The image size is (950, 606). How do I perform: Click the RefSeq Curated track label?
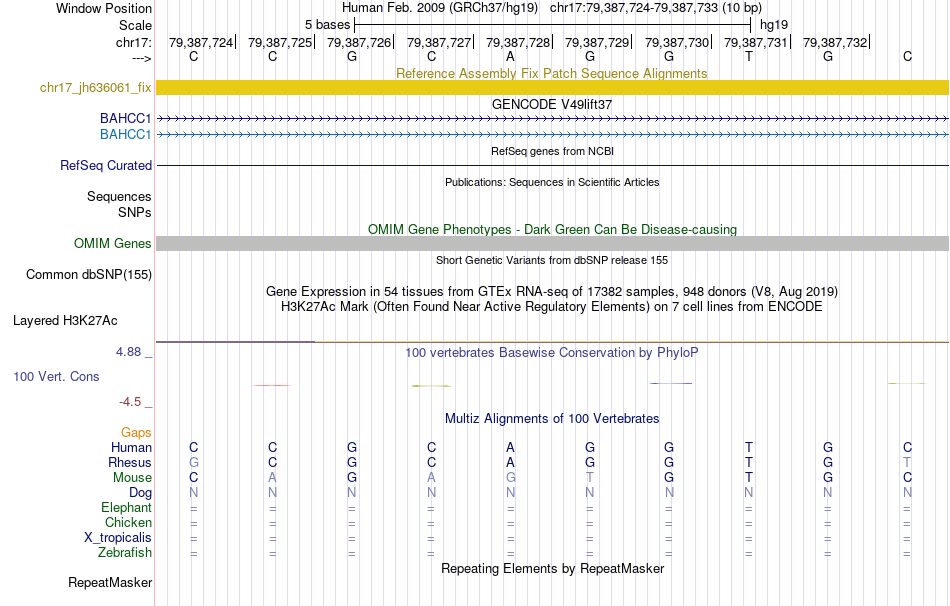tap(106, 165)
